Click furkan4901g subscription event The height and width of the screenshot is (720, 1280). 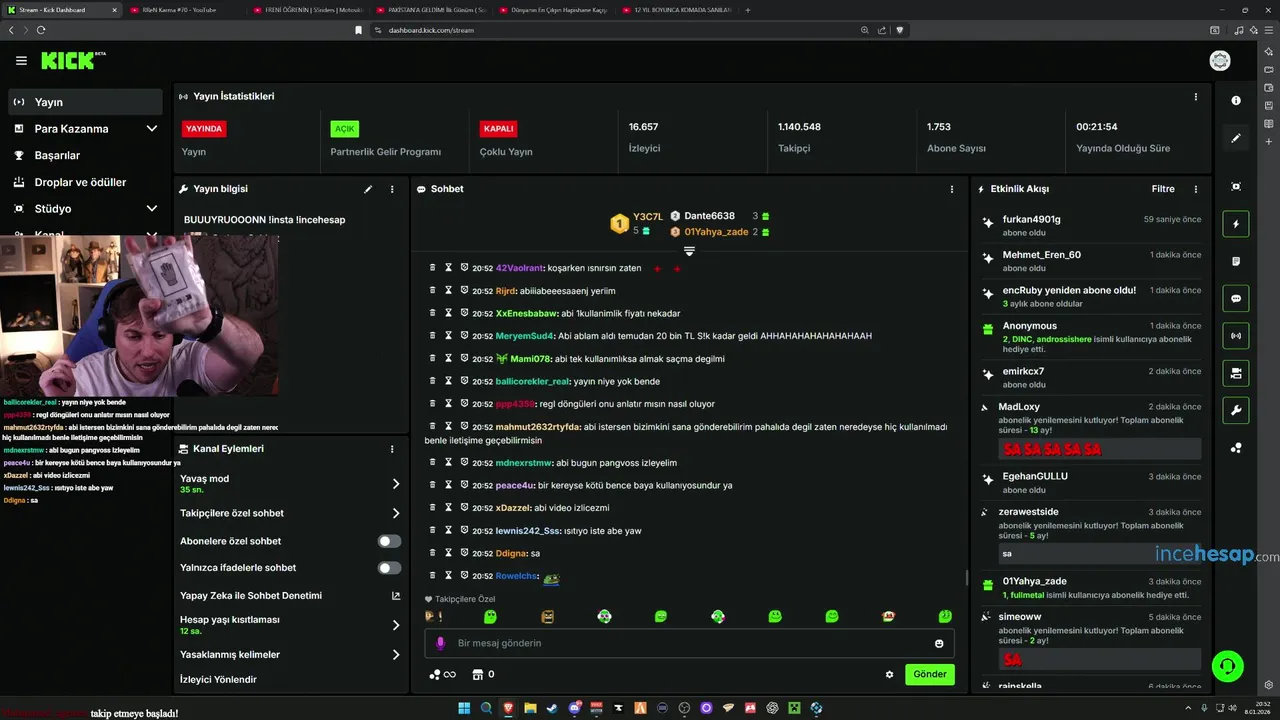1092,225
